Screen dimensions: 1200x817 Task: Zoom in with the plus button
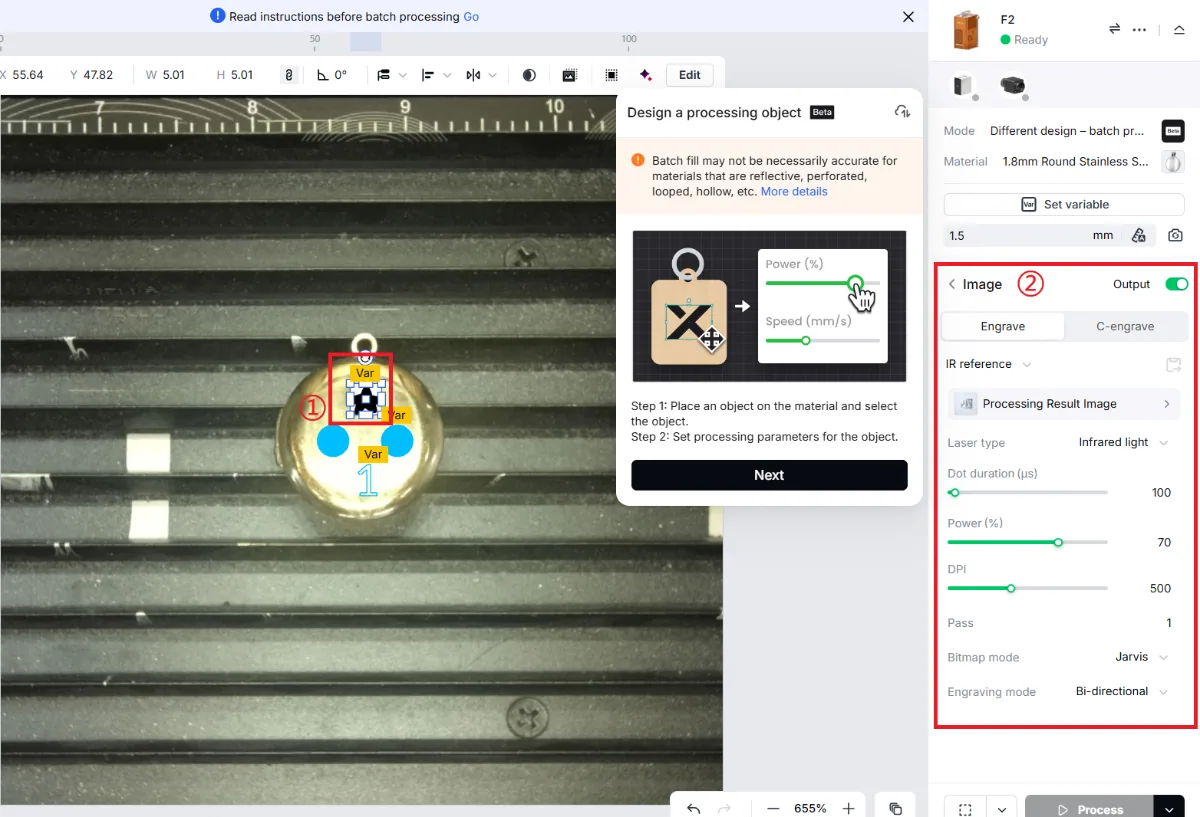[x=848, y=808]
